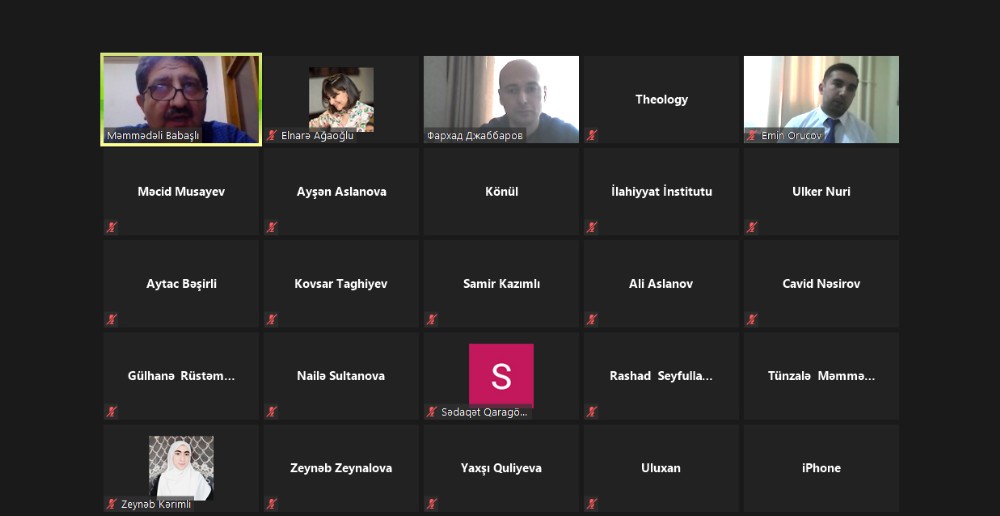Select Məmmədəli Babaşlı's active video tile
The image size is (1000, 516).
point(181,100)
